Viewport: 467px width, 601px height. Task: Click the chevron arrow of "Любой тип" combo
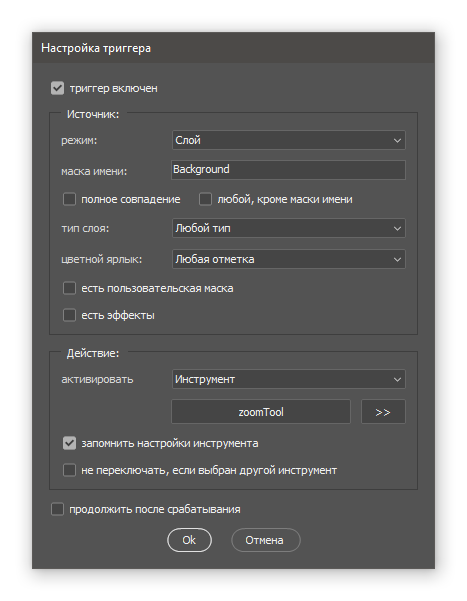[x=397, y=228]
